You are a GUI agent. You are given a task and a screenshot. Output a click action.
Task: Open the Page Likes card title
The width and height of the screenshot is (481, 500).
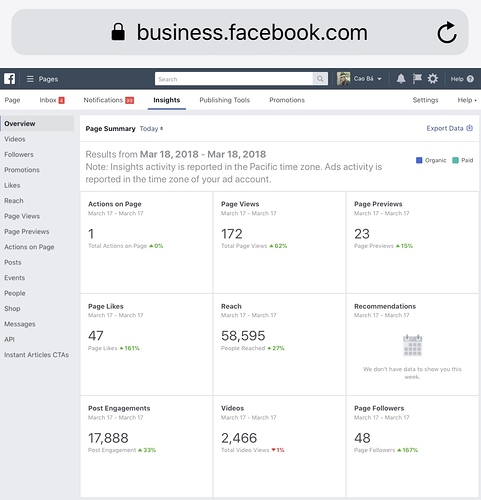[106, 306]
